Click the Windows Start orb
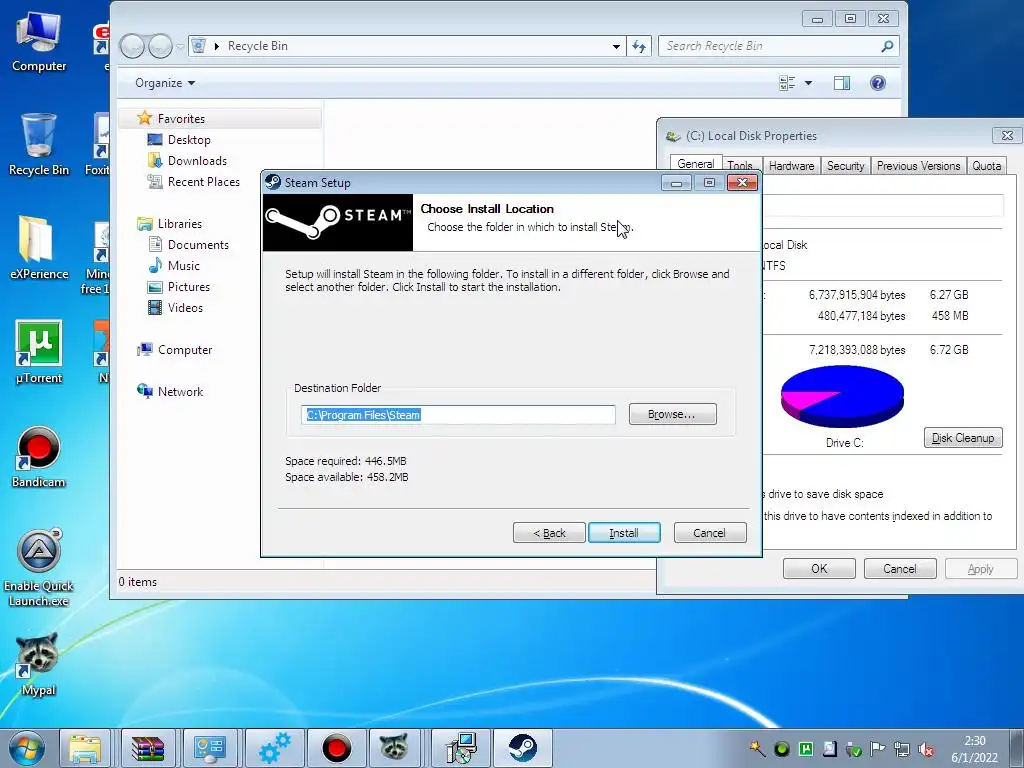Image resolution: width=1024 pixels, height=768 pixels. [27, 748]
